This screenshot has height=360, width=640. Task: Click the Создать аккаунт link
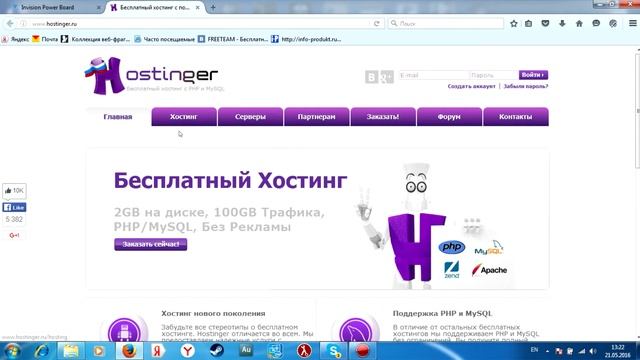click(471, 87)
